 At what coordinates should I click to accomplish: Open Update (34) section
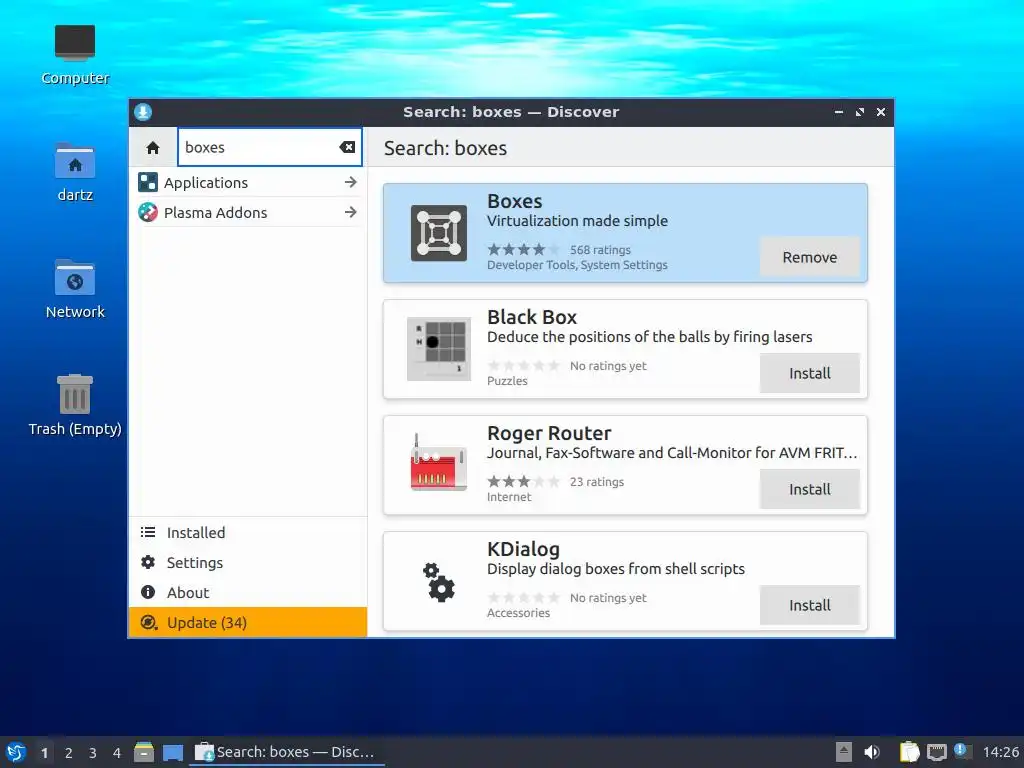pyautogui.click(x=248, y=622)
